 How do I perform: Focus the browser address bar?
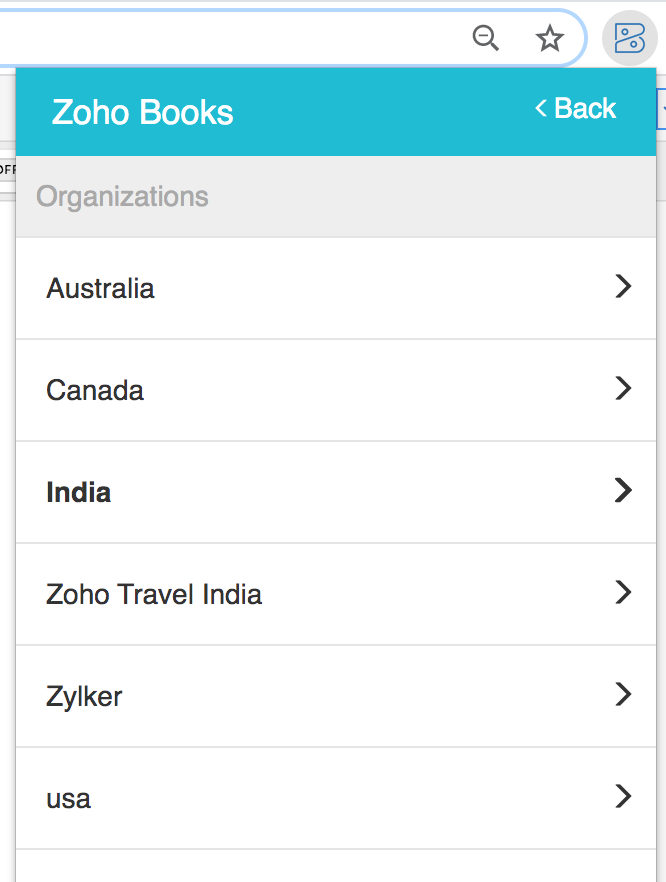tap(230, 39)
